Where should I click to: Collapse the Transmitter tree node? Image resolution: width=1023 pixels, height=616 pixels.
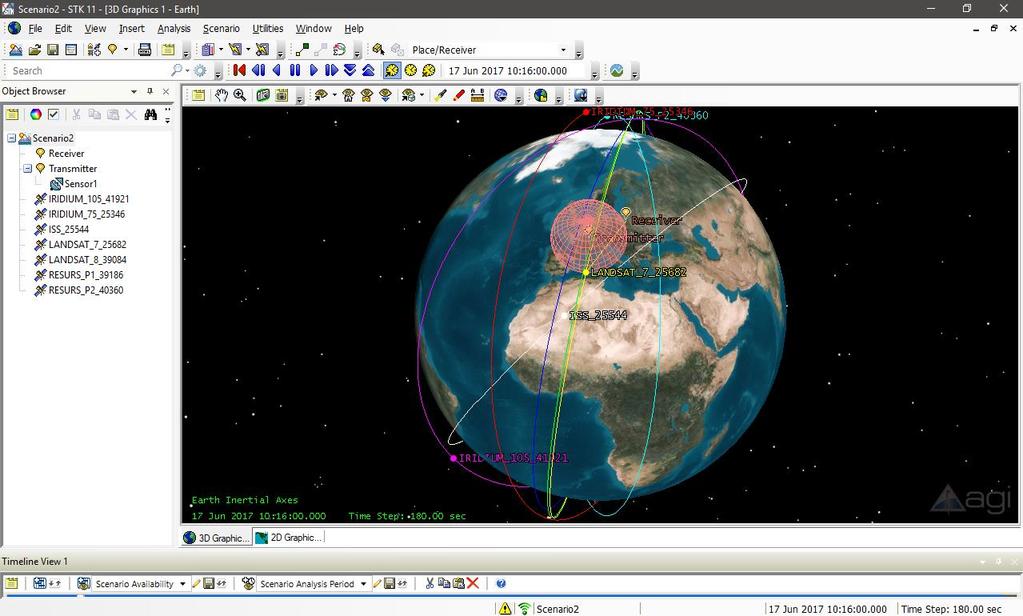pos(27,168)
